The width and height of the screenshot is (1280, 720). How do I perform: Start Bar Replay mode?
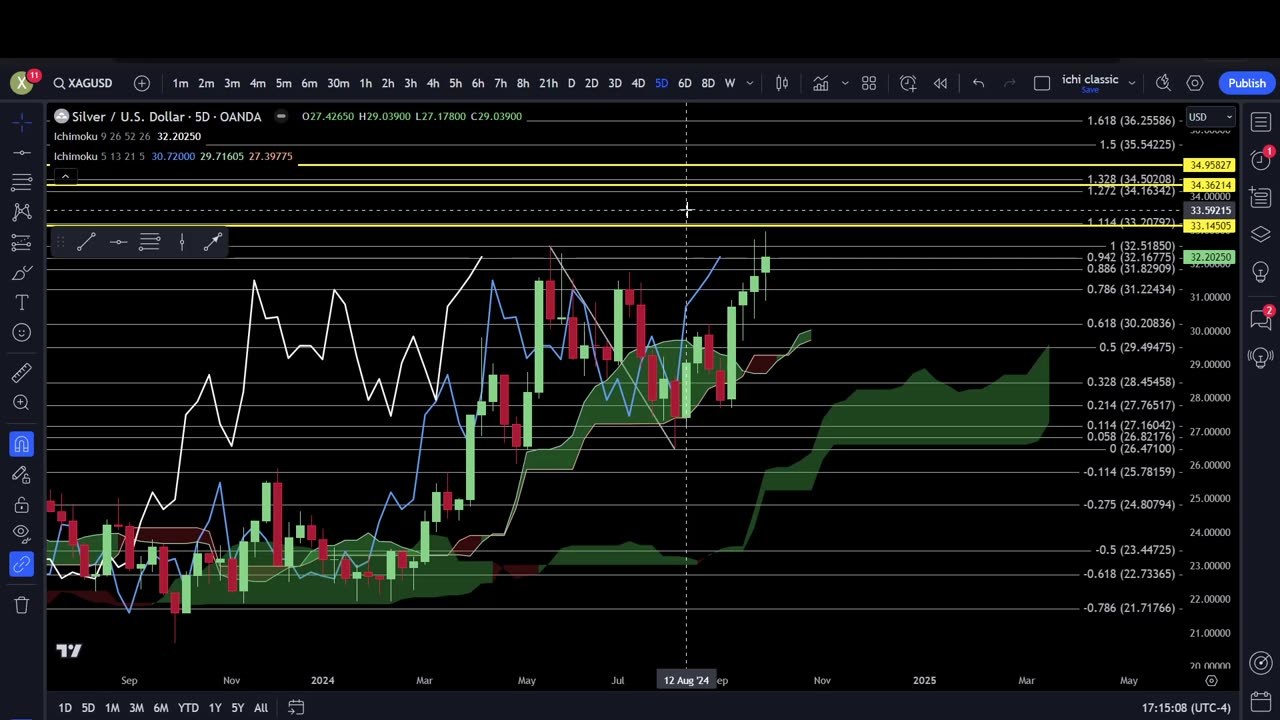940,83
